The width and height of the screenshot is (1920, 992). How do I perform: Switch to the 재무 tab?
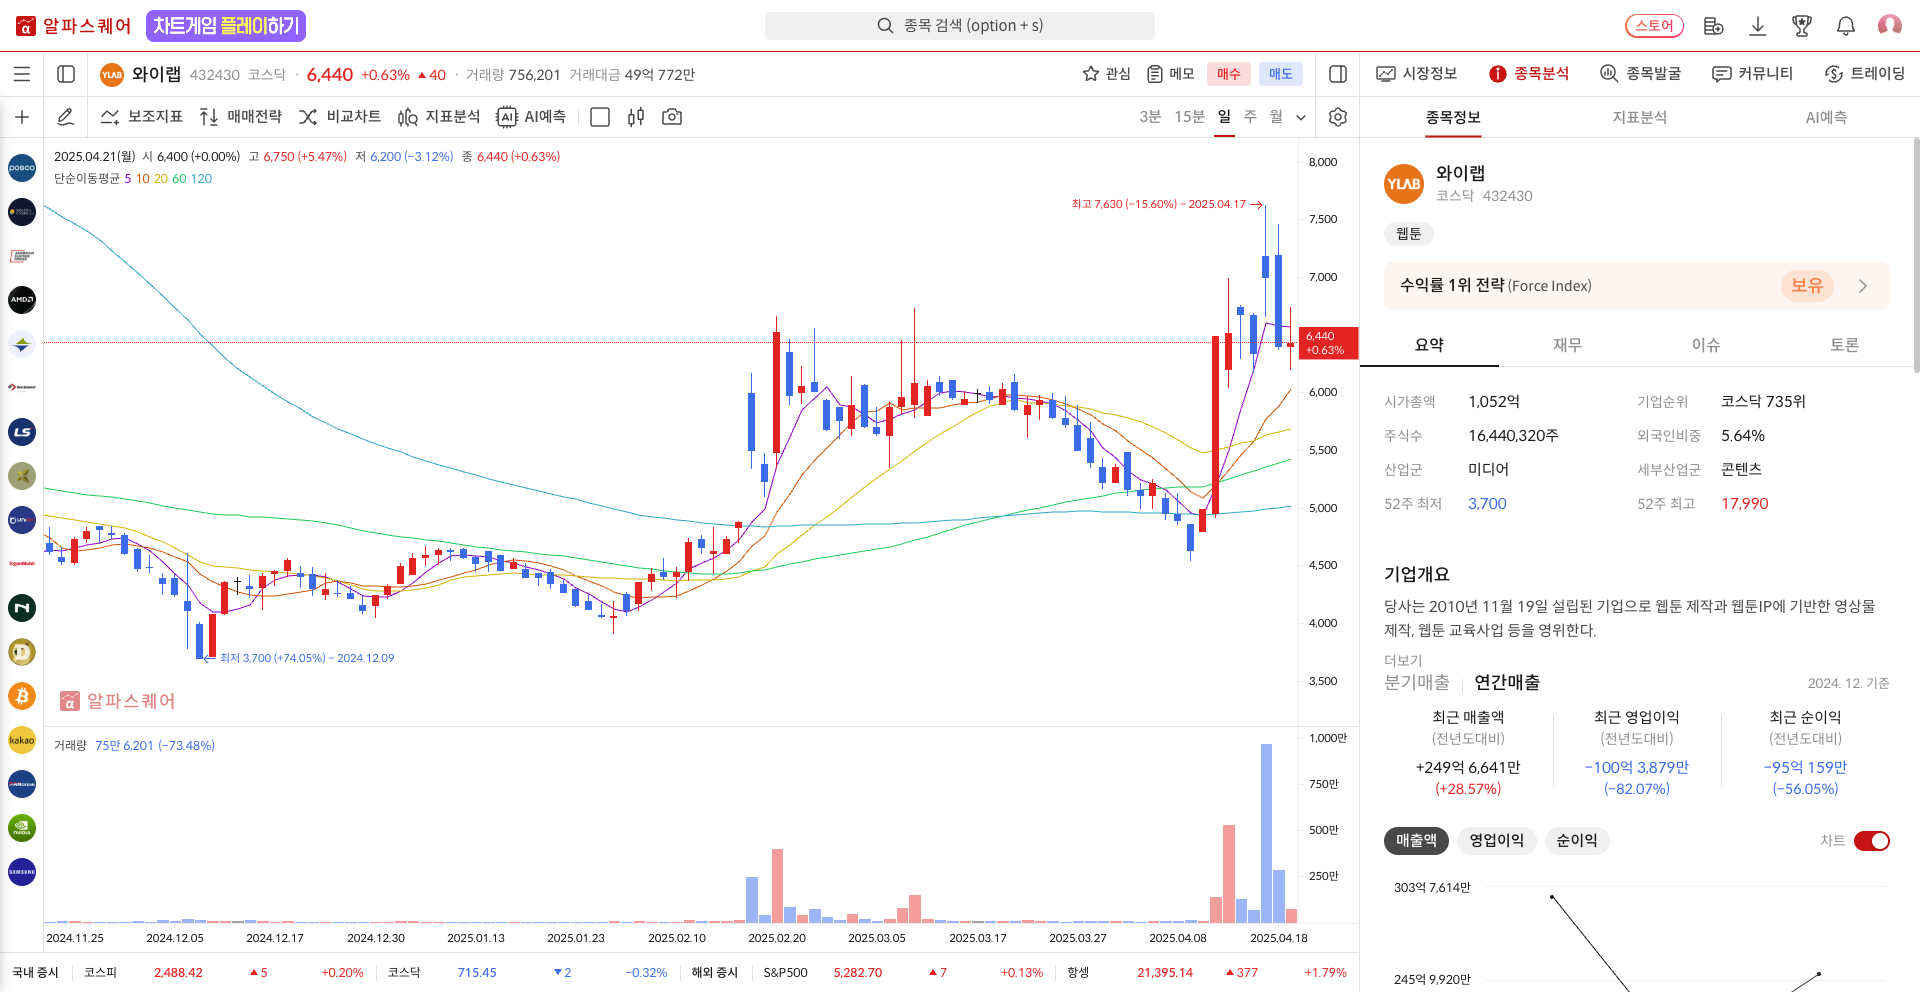click(x=1567, y=345)
